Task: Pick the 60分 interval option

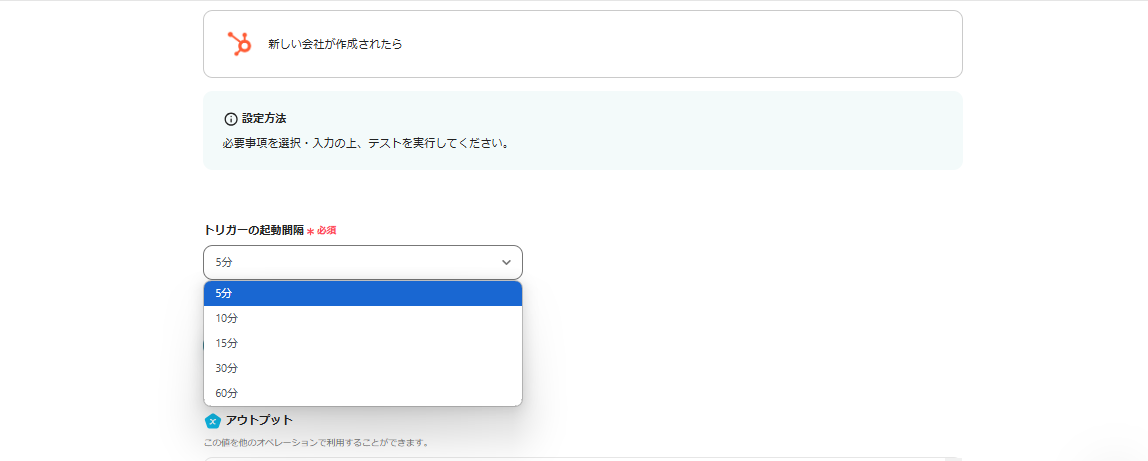Action: tap(363, 393)
